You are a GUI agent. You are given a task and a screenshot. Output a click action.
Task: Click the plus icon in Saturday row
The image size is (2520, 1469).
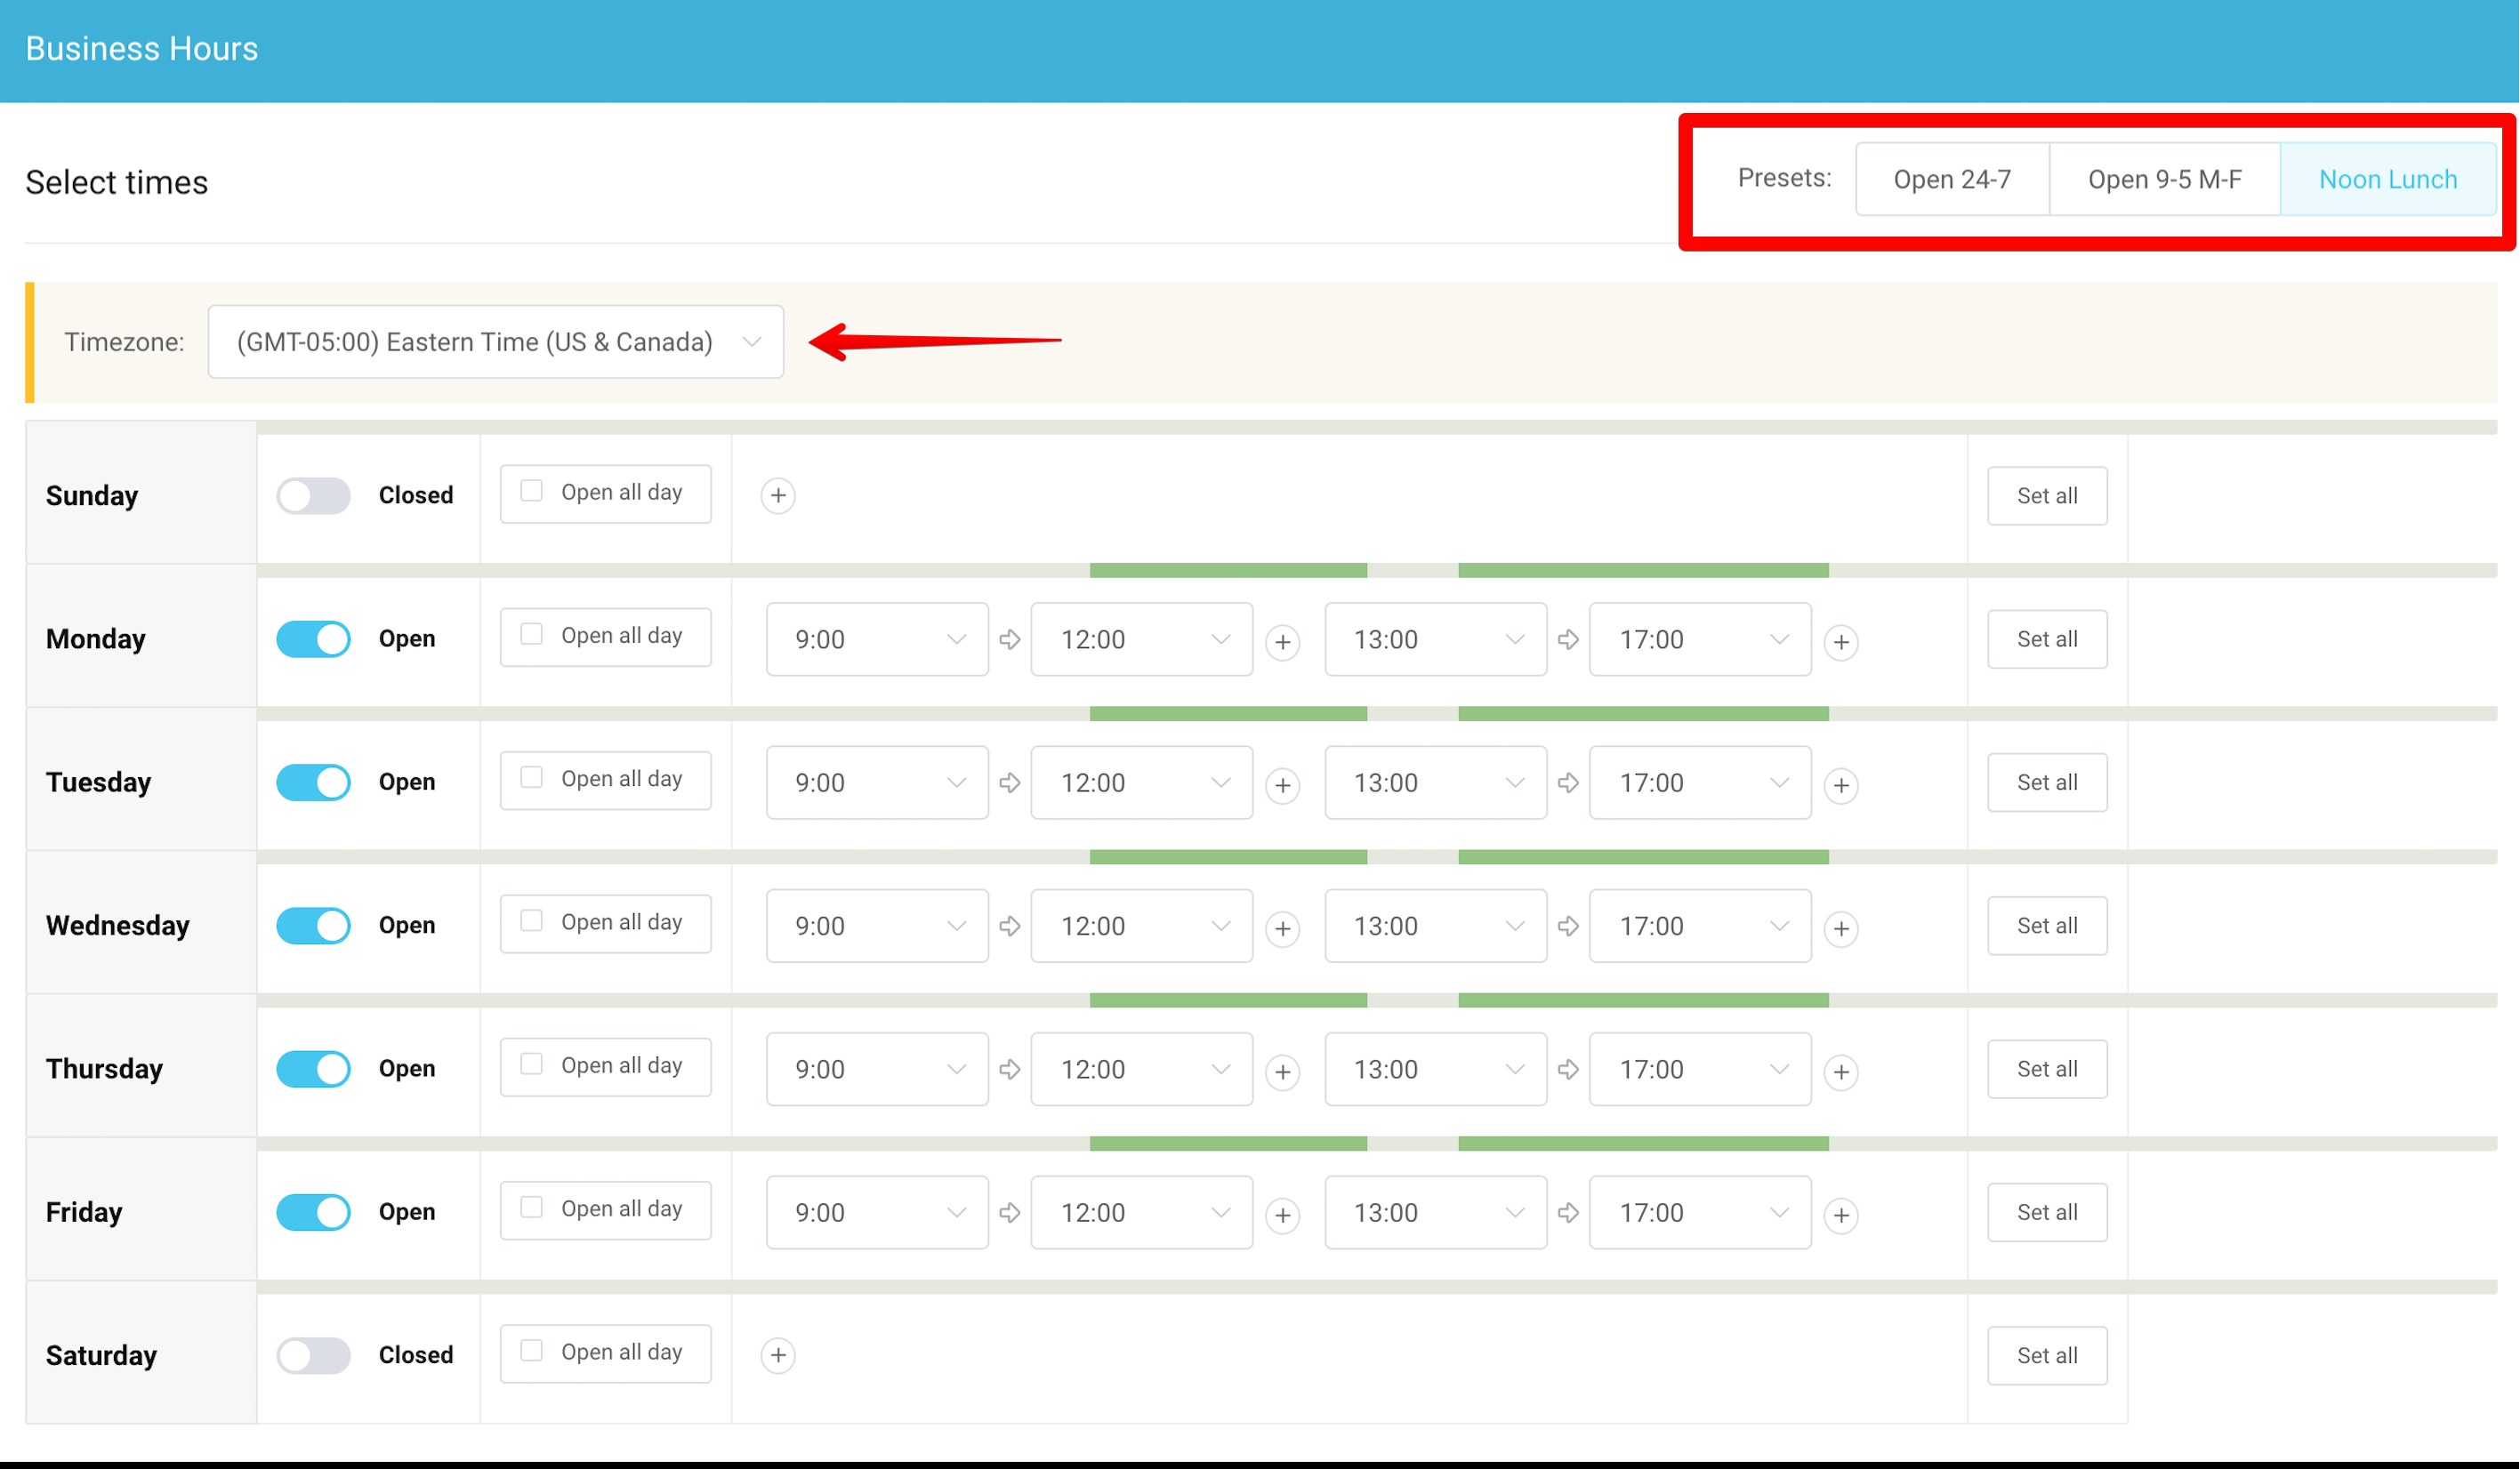[778, 1354]
